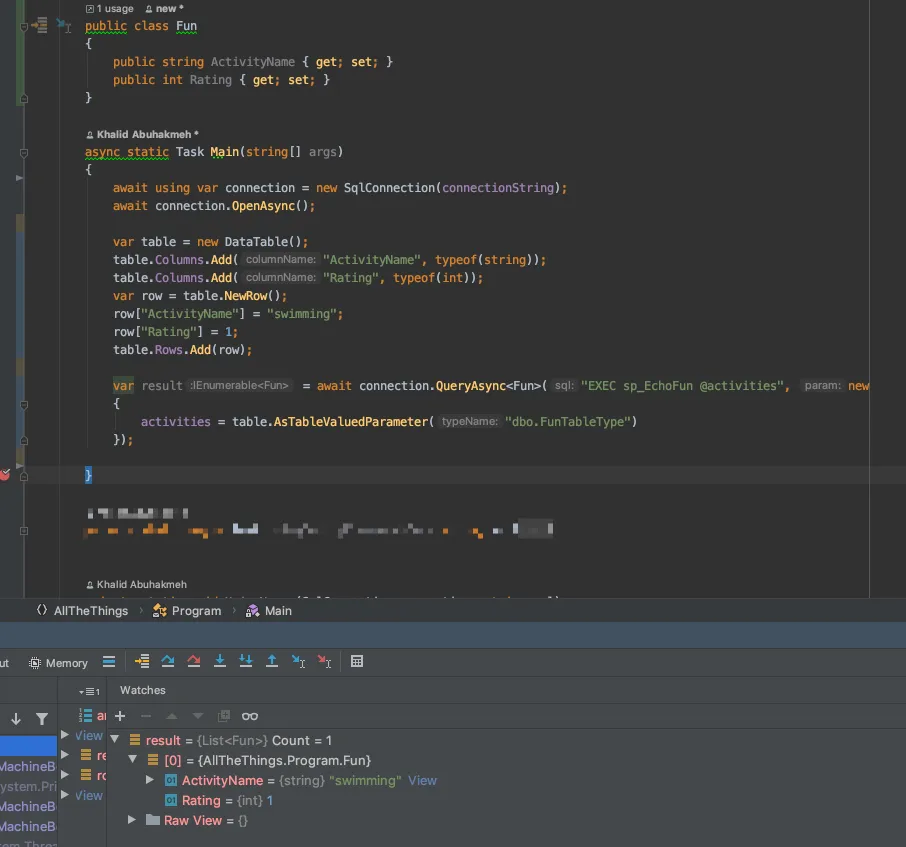Click the '1 usage' code lens above Fun

click(110, 9)
